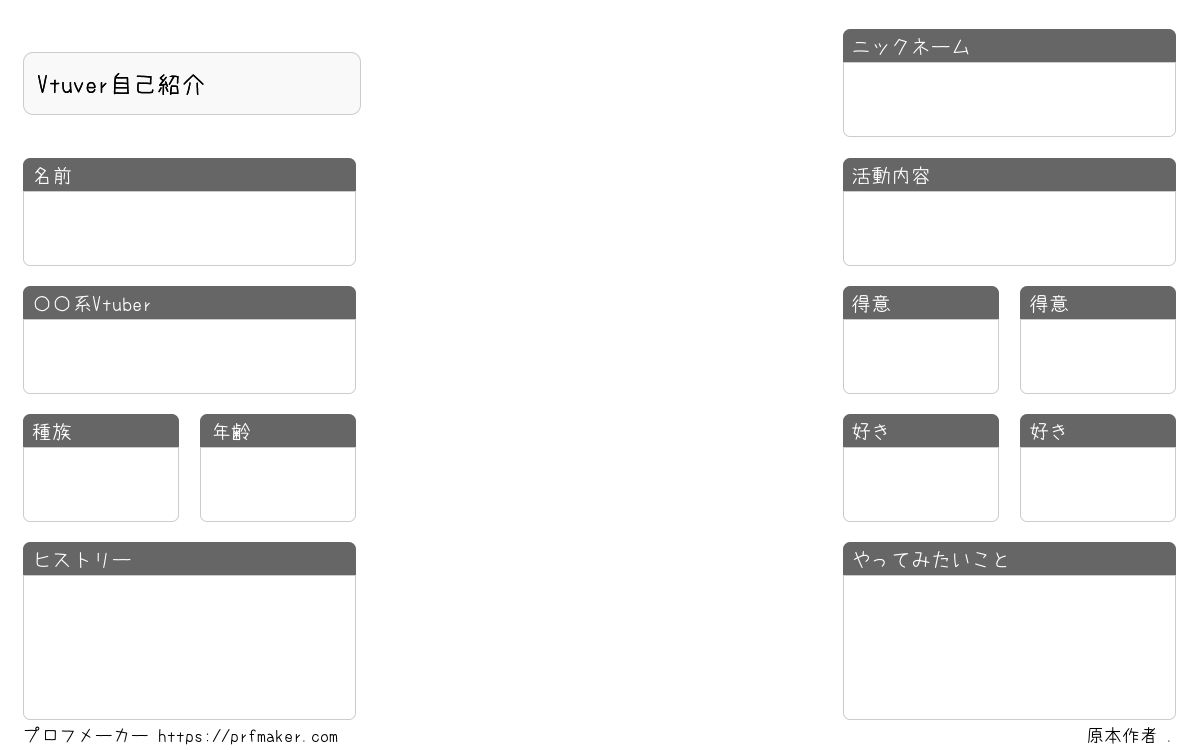
Task: Click the 年齢 field box
Action: (x=278, y=484)
